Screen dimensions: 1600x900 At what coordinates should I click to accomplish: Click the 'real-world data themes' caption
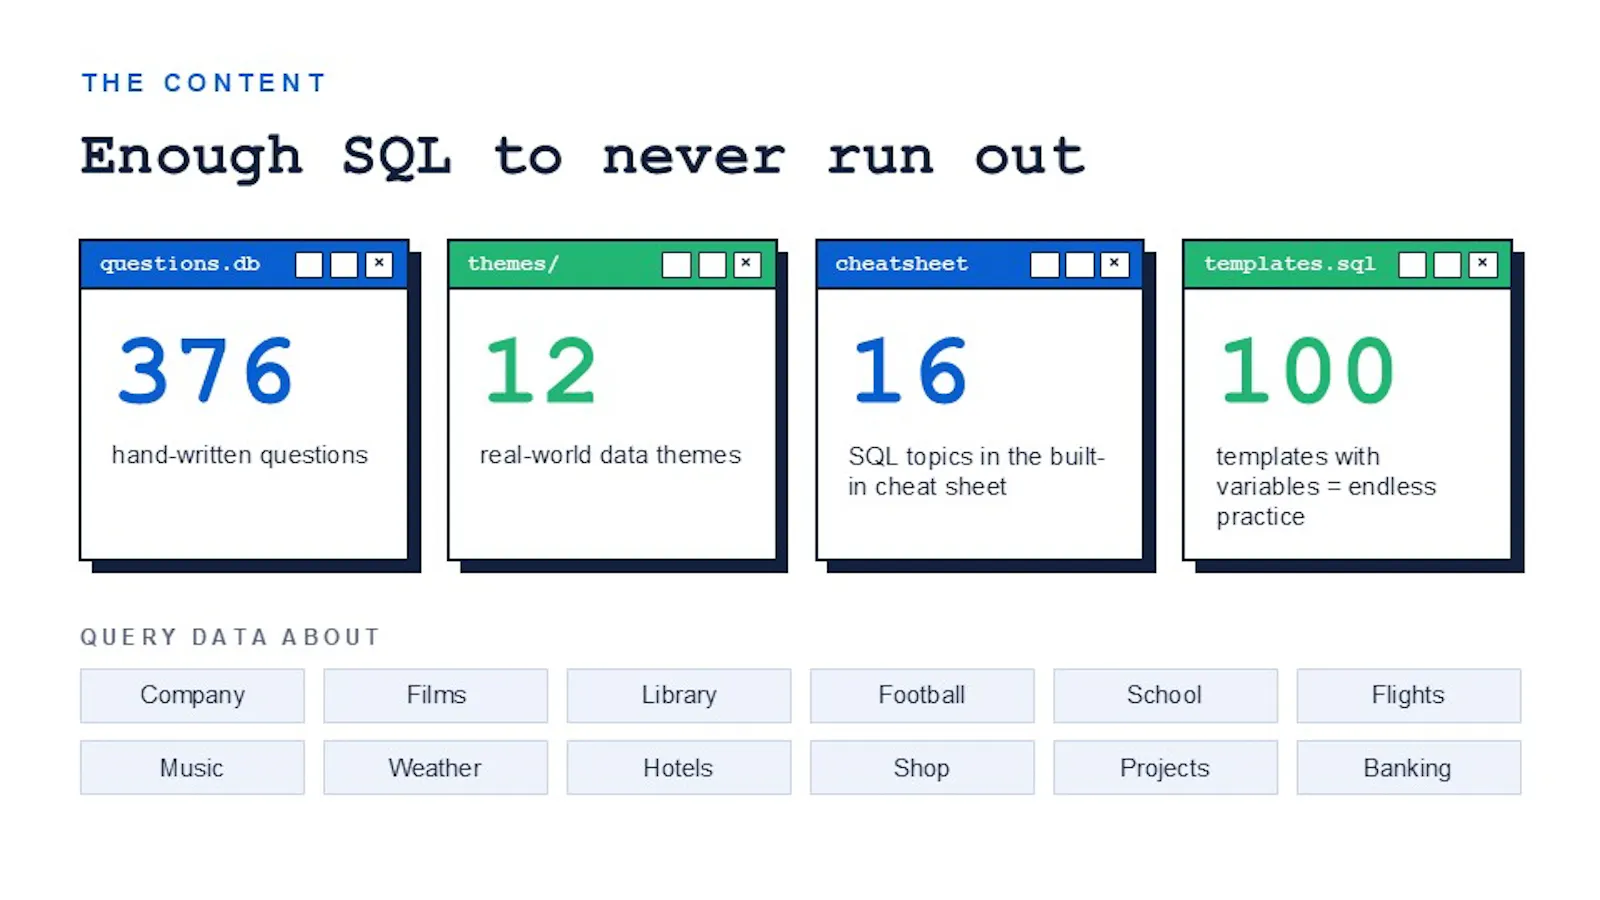[x=610, y=455]
